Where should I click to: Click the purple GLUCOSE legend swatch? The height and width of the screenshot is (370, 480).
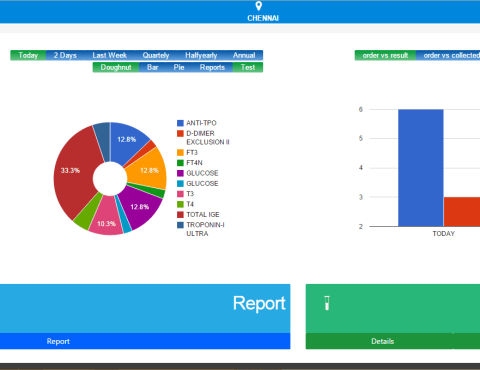[180, 173]
